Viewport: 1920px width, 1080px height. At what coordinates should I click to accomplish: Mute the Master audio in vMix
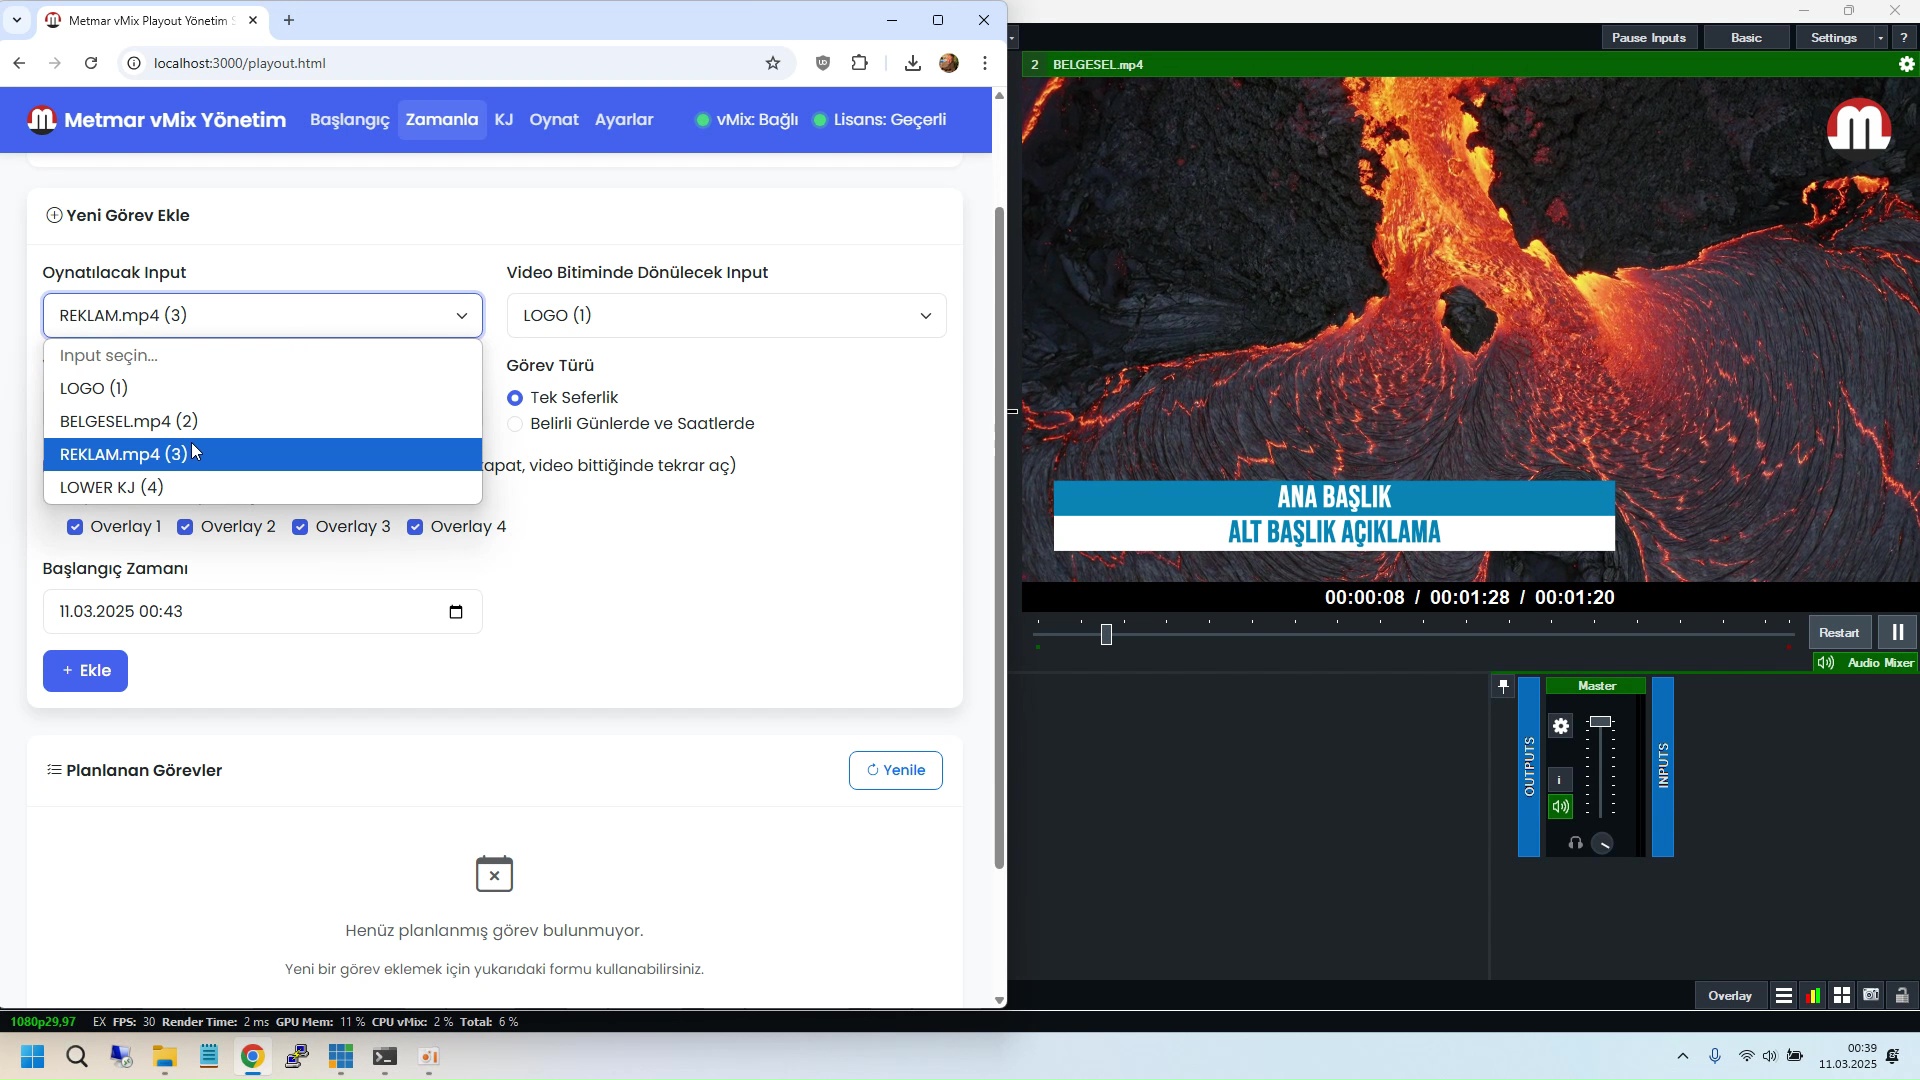tap(1560, 807)
